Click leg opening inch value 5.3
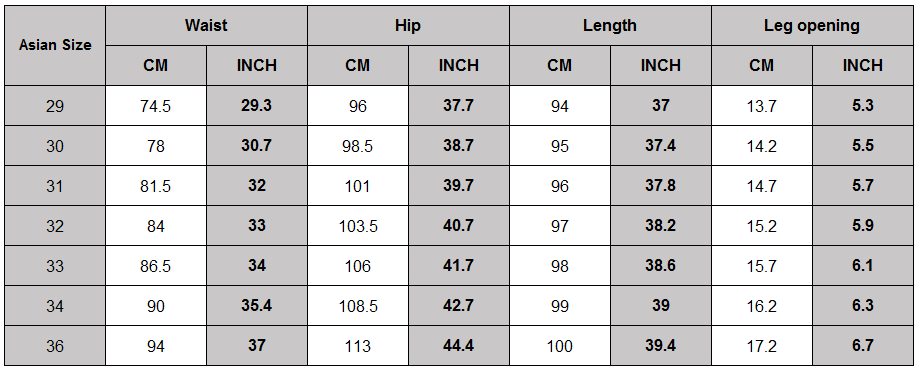The height and width of the screenshot is (369, 920). tap(863, 106)
